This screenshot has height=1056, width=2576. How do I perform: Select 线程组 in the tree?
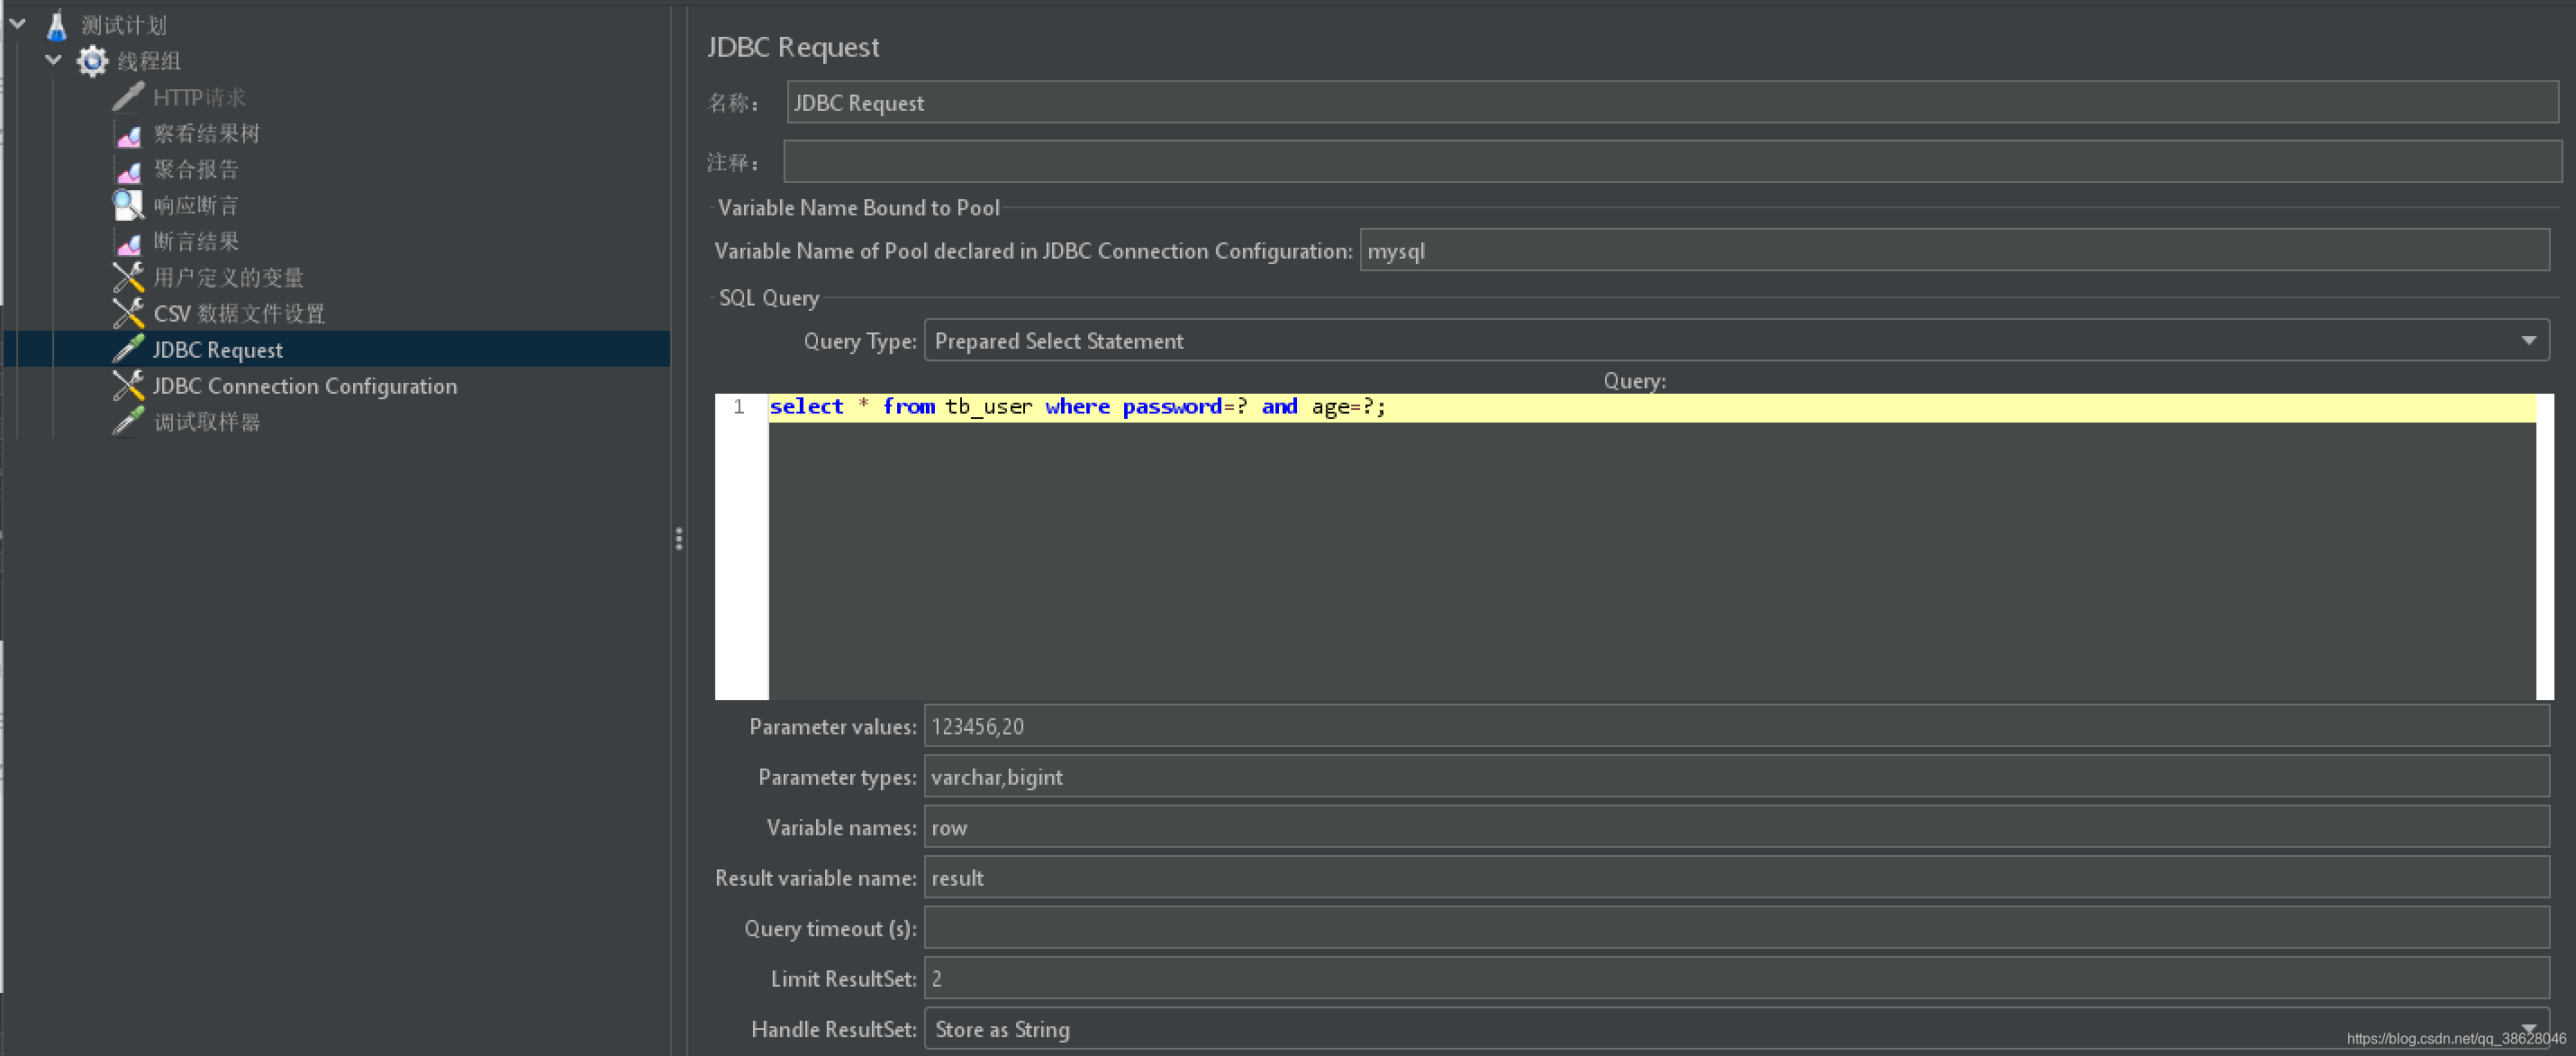(x=149, y=61)
